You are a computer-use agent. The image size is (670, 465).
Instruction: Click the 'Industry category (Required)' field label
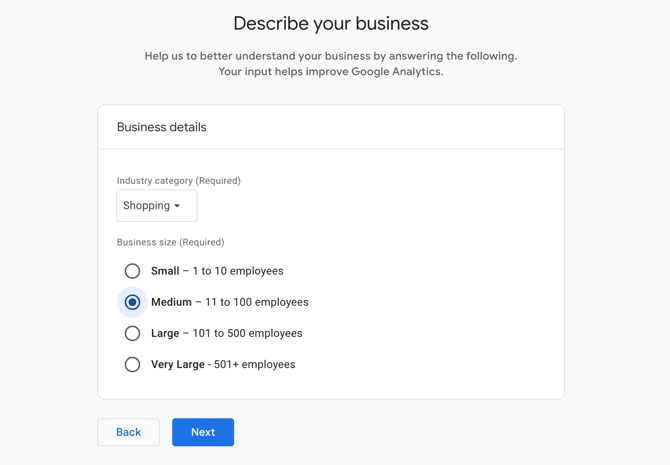(179, 180)
